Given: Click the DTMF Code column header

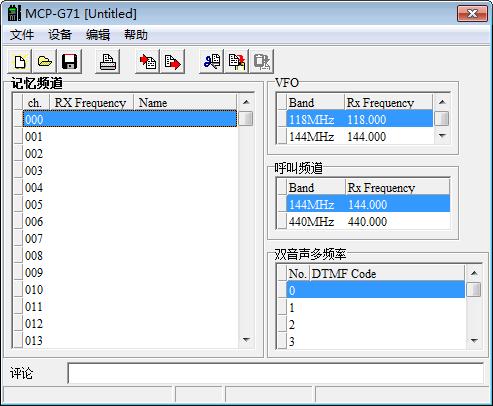Looking at the screenshot, I should point(387,274).
